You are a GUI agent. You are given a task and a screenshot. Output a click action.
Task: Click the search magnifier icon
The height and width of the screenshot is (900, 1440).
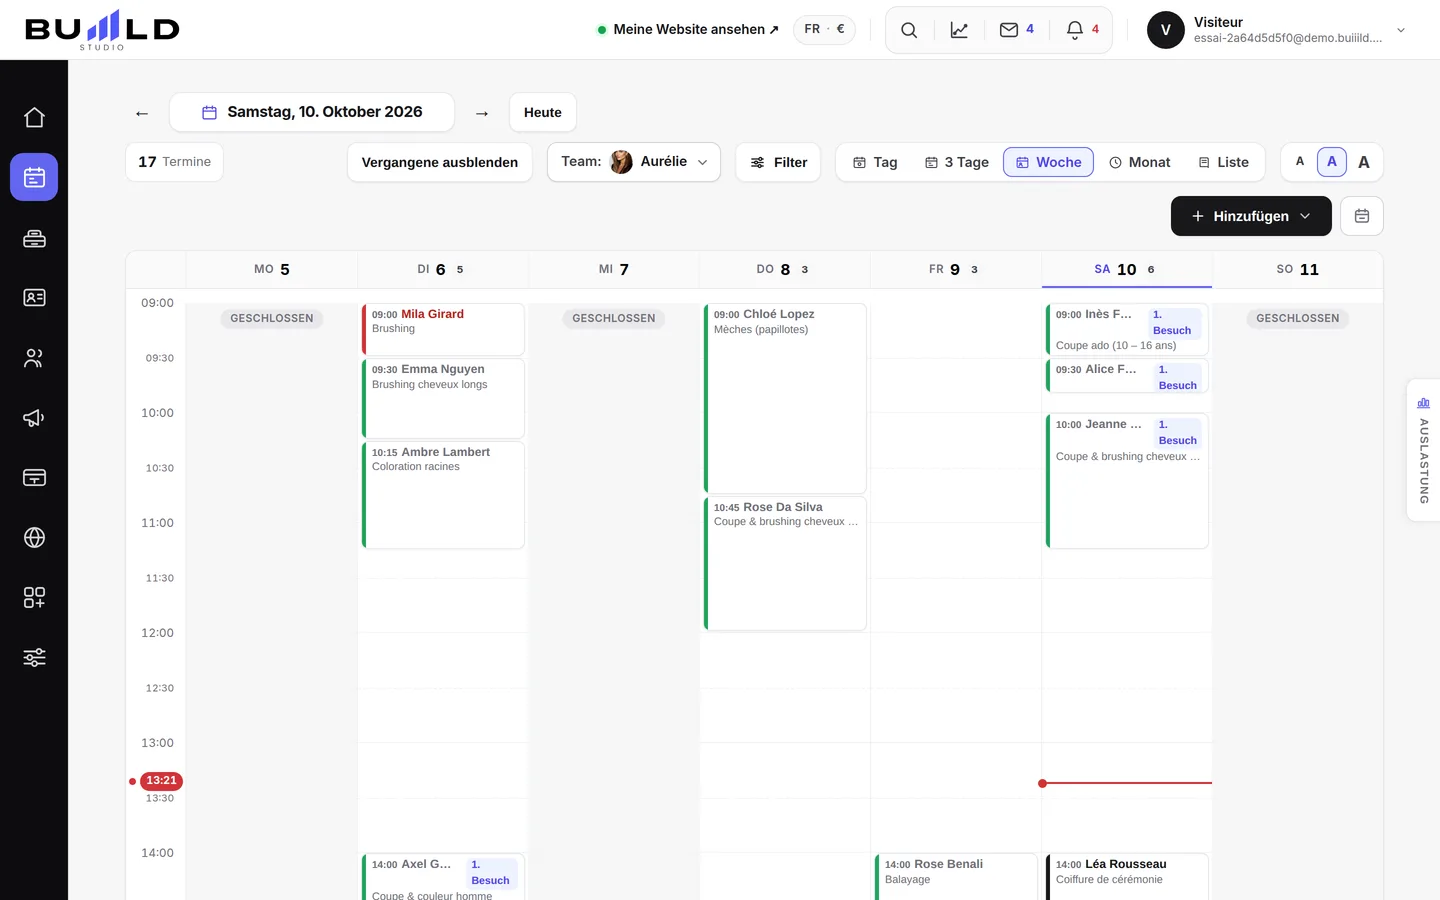click(909, 30)
